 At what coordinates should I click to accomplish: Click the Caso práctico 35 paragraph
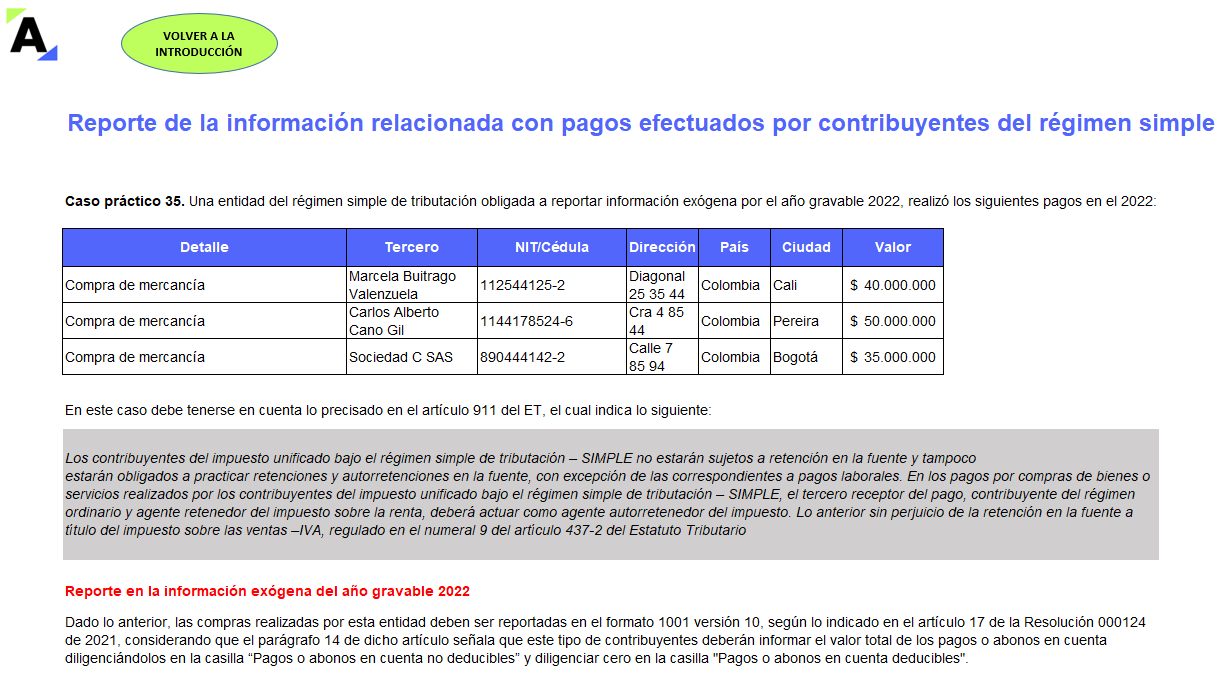point(611,201)
